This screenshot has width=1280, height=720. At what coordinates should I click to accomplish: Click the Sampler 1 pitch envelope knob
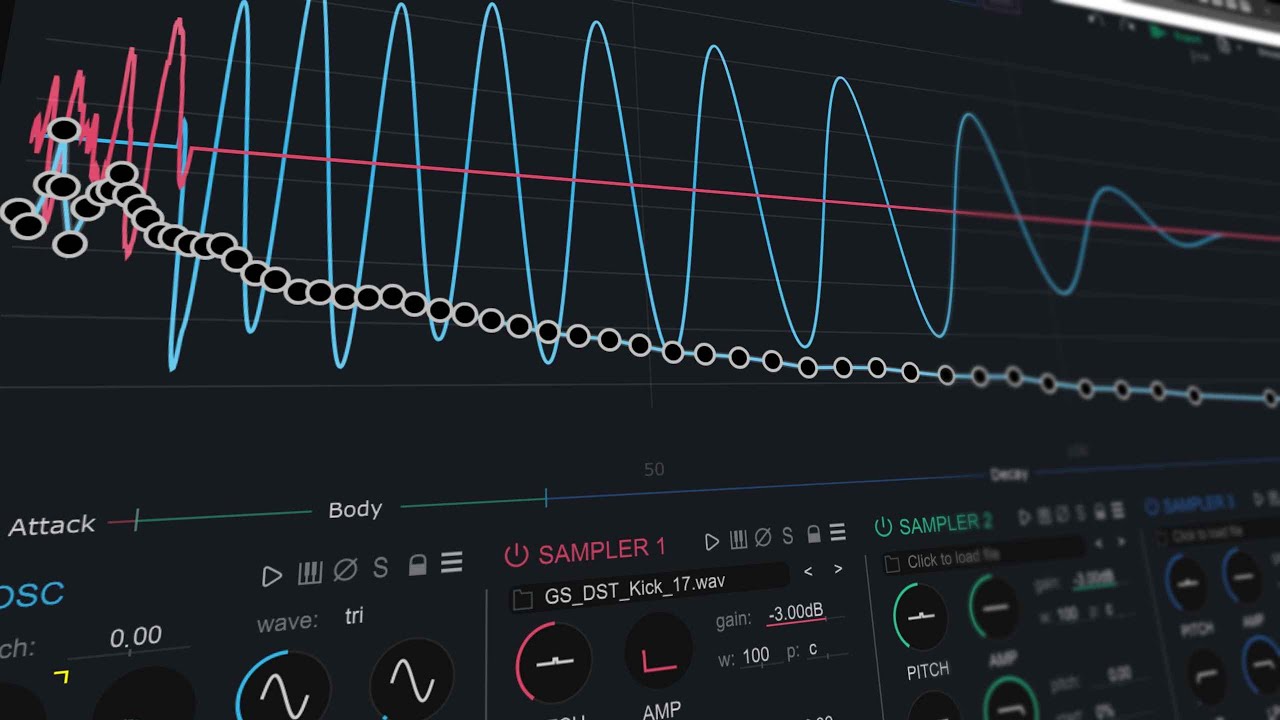553,661
